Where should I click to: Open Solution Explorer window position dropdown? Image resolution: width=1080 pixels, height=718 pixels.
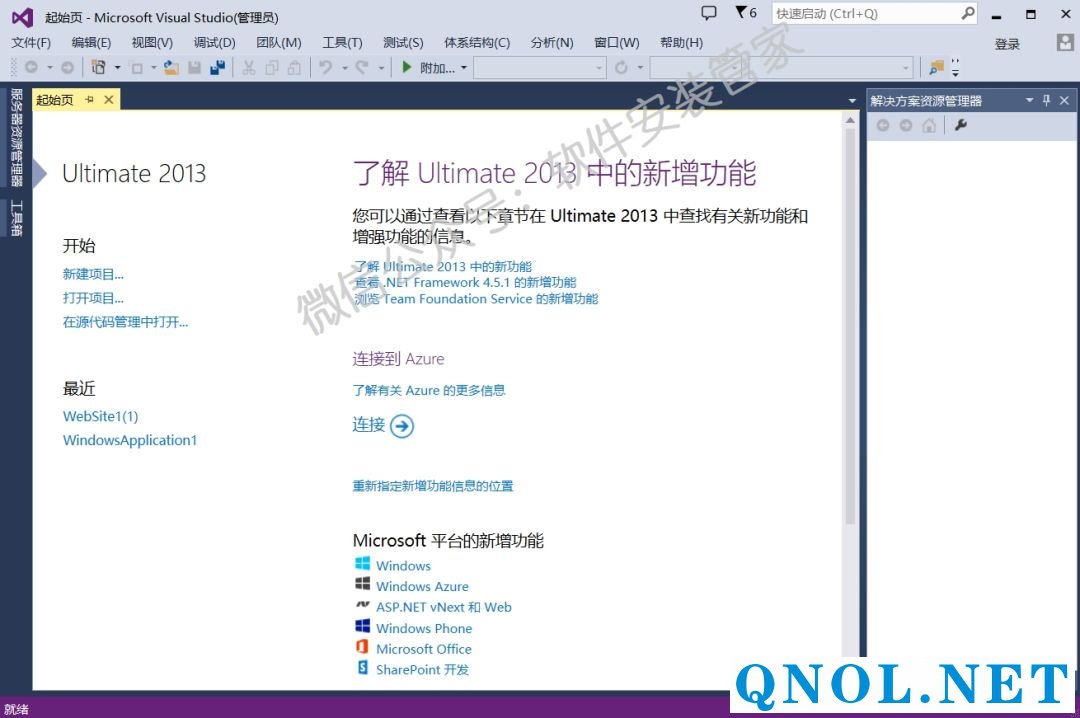pos(1029,101)
